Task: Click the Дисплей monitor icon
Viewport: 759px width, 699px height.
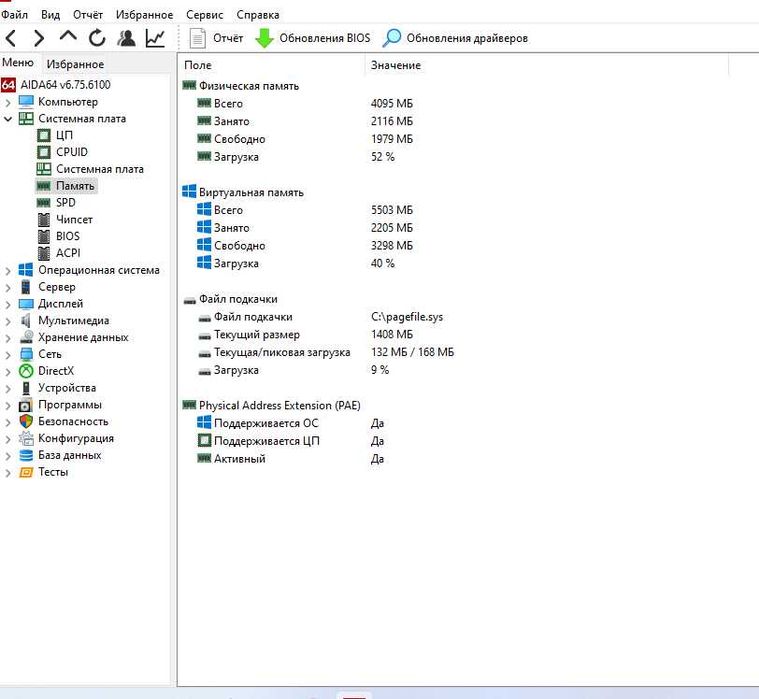Action: pos(26,304)
